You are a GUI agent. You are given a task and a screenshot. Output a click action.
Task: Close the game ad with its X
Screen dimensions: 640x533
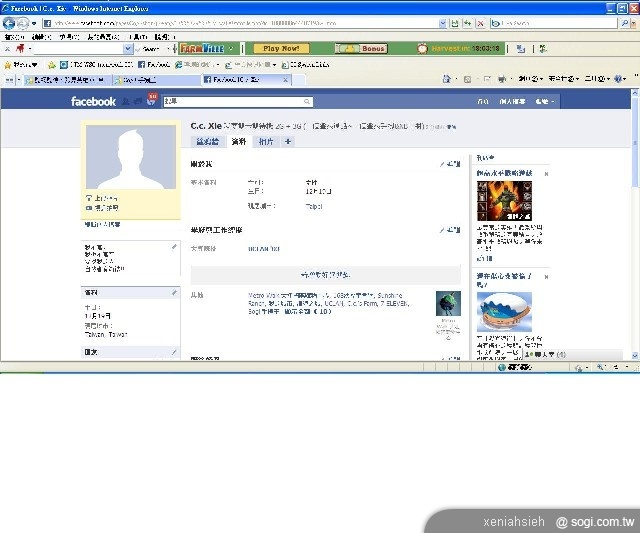[x=546, y=174]
